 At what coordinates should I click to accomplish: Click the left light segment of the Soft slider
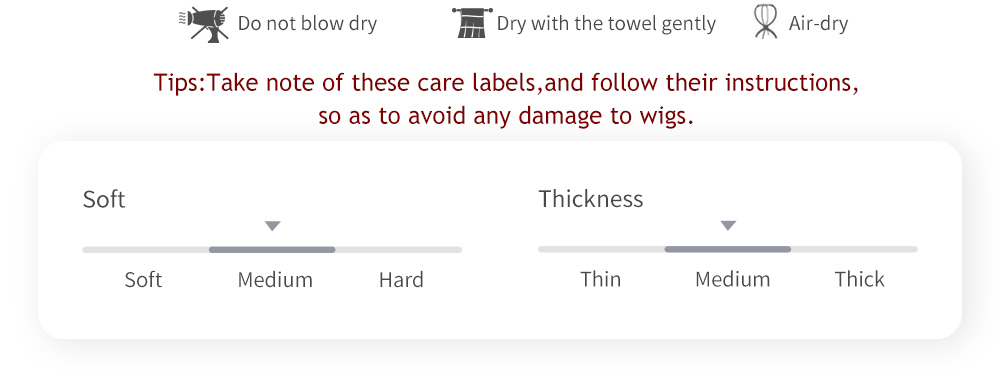point(145,250)
